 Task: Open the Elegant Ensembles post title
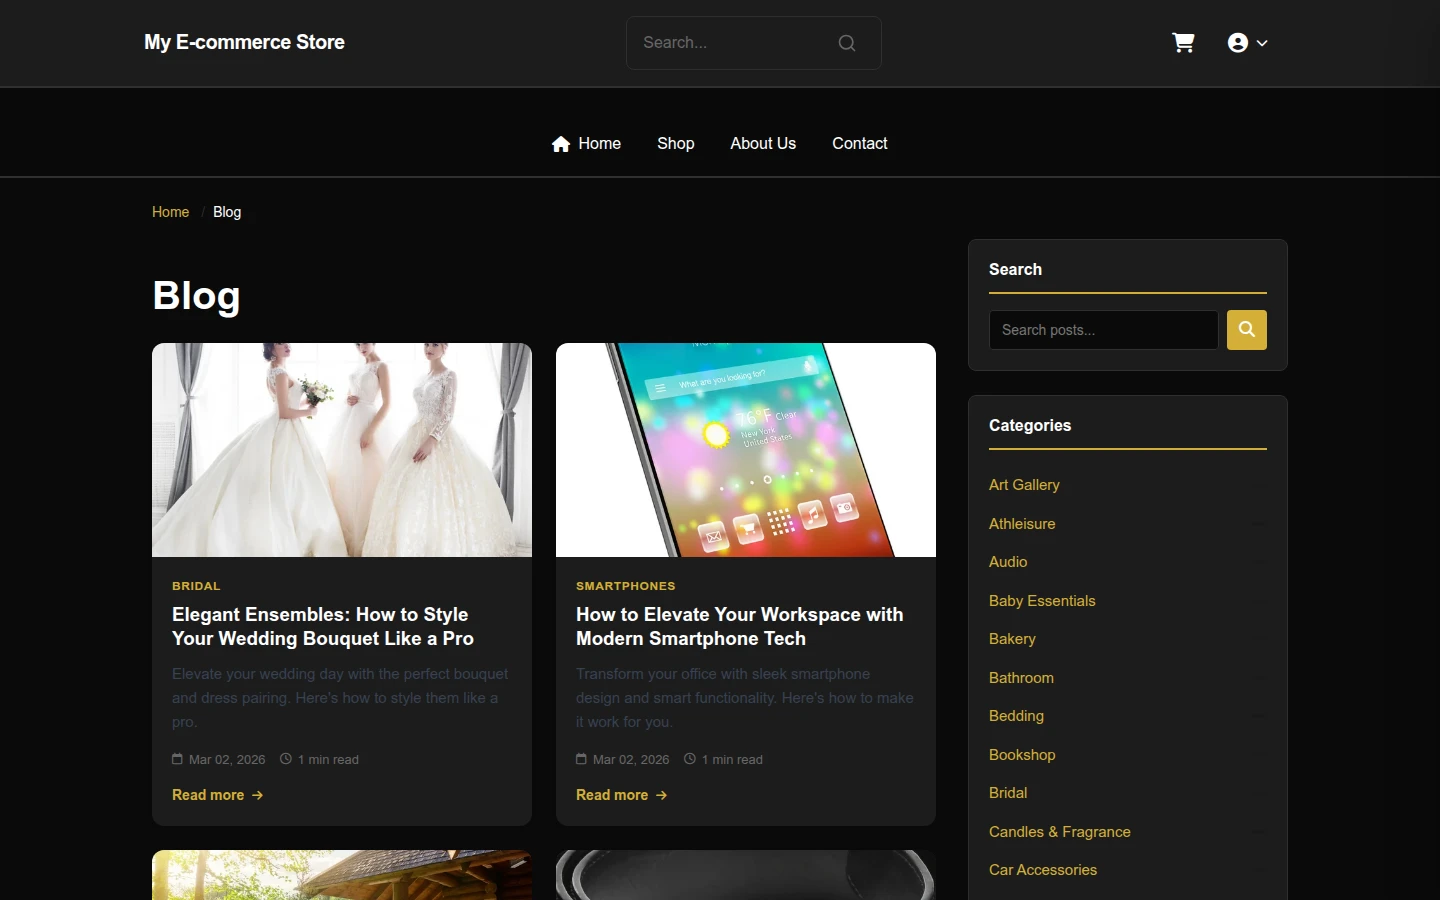[323, 627]
